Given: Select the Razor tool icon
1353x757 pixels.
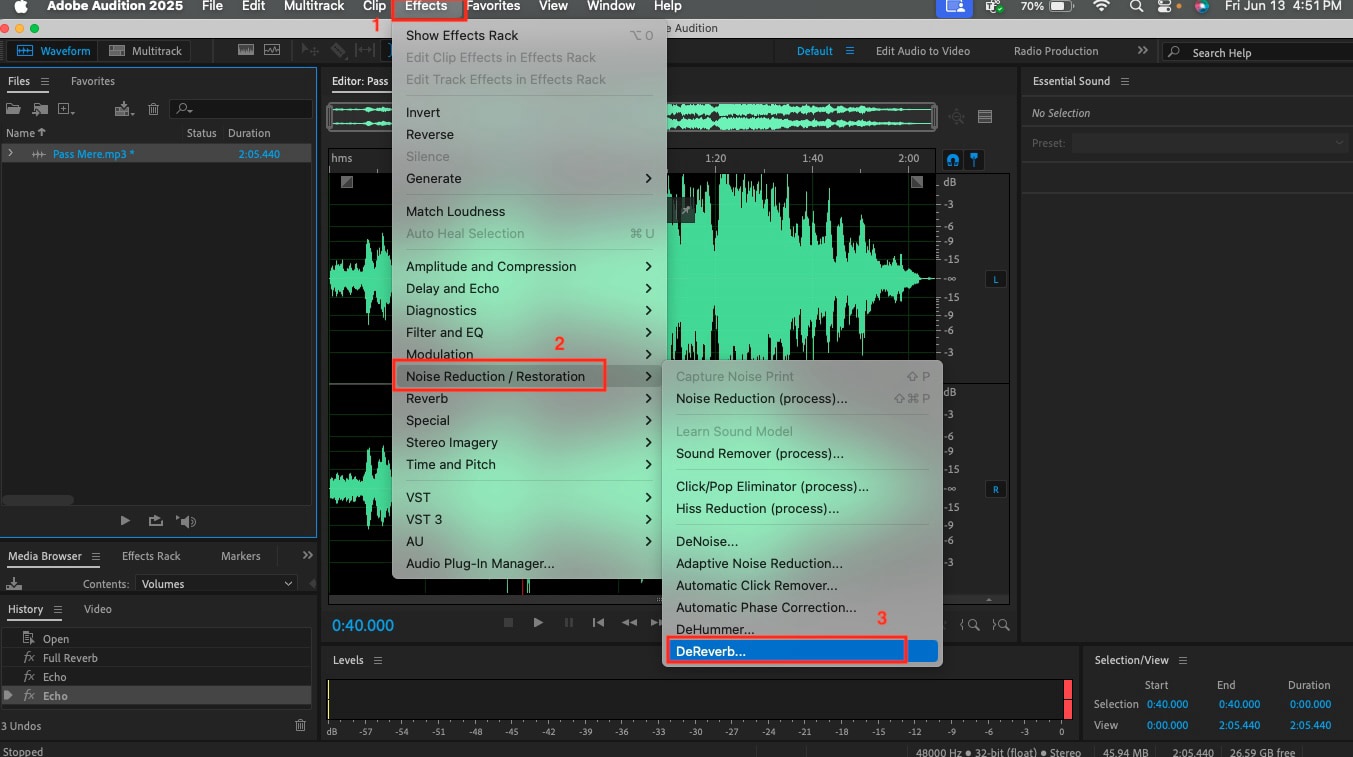Looking at the screenshot, I should pyautogui.click(x=338, y=50).
